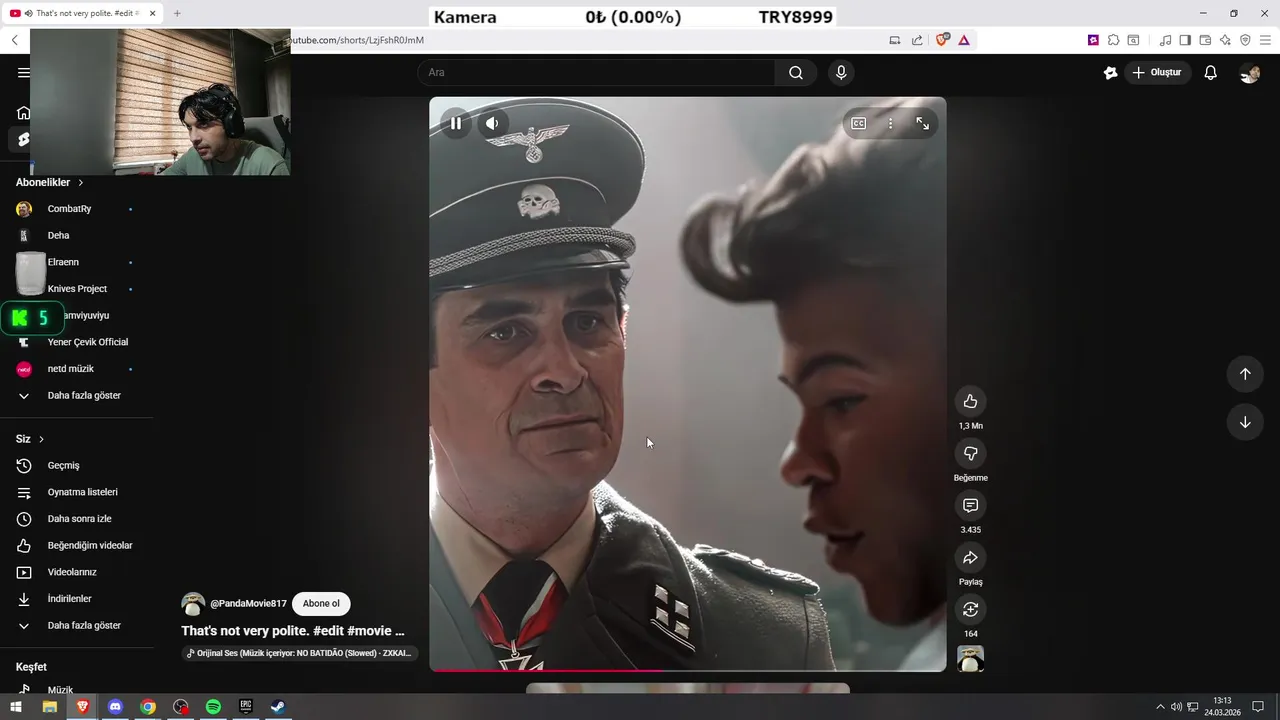The width and height of the screenshot is (1280, 720).
Task: Click the share page icon in address bar
Action: [x=917, y=40]
